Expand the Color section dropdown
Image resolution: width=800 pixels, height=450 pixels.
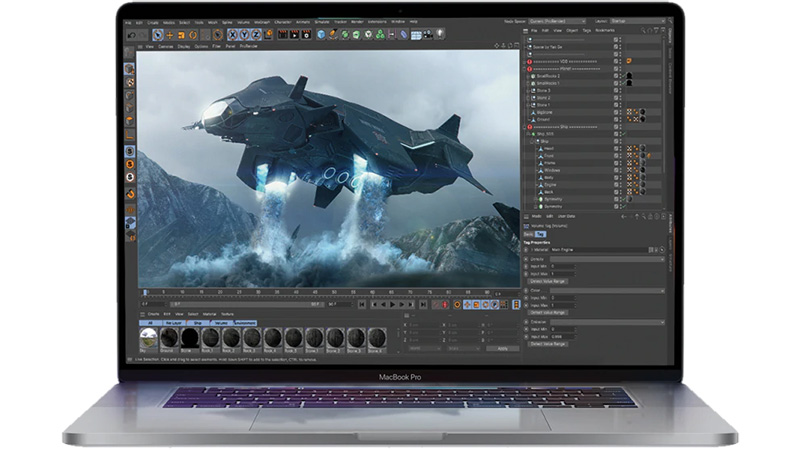(607, 291)
